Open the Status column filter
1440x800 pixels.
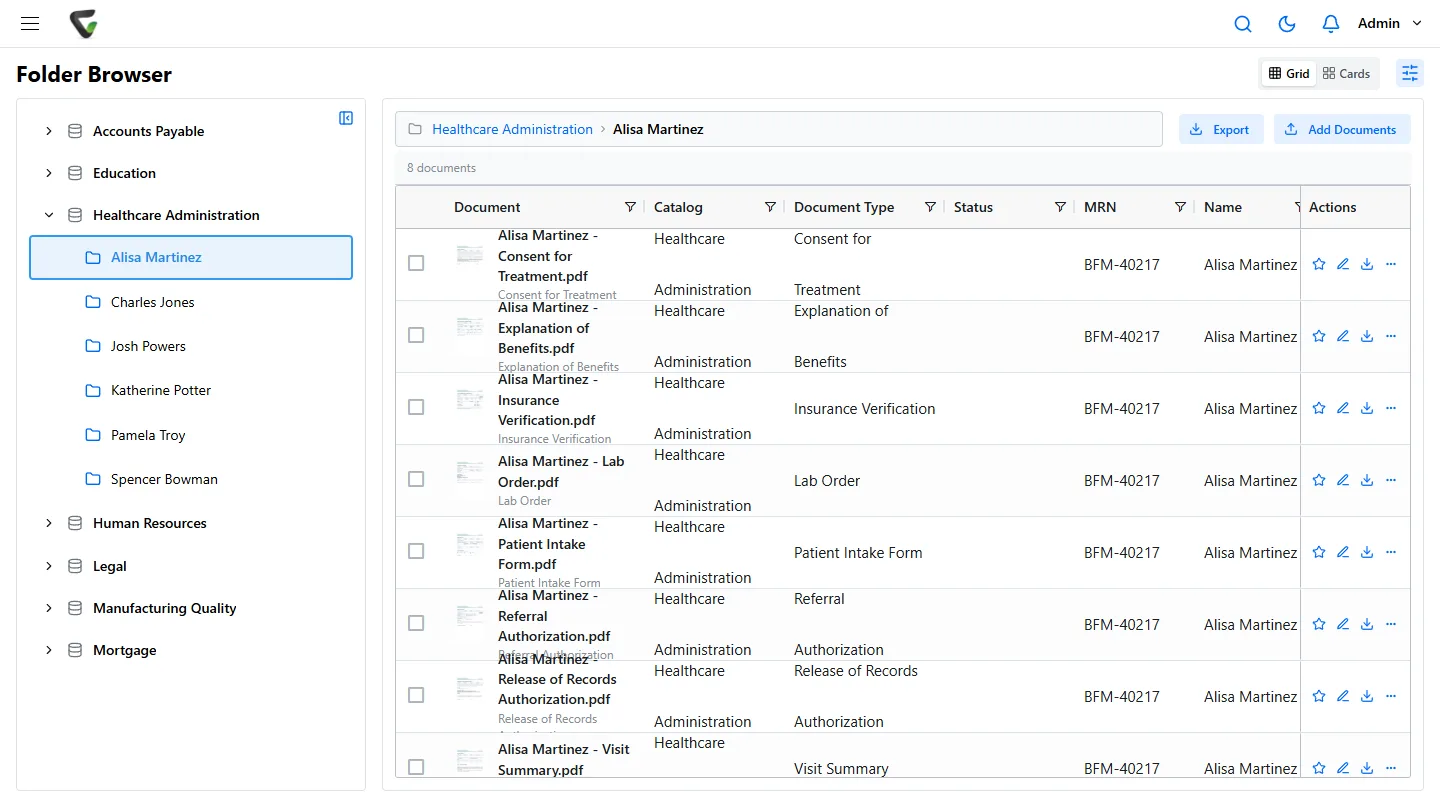click(1060, 207)
